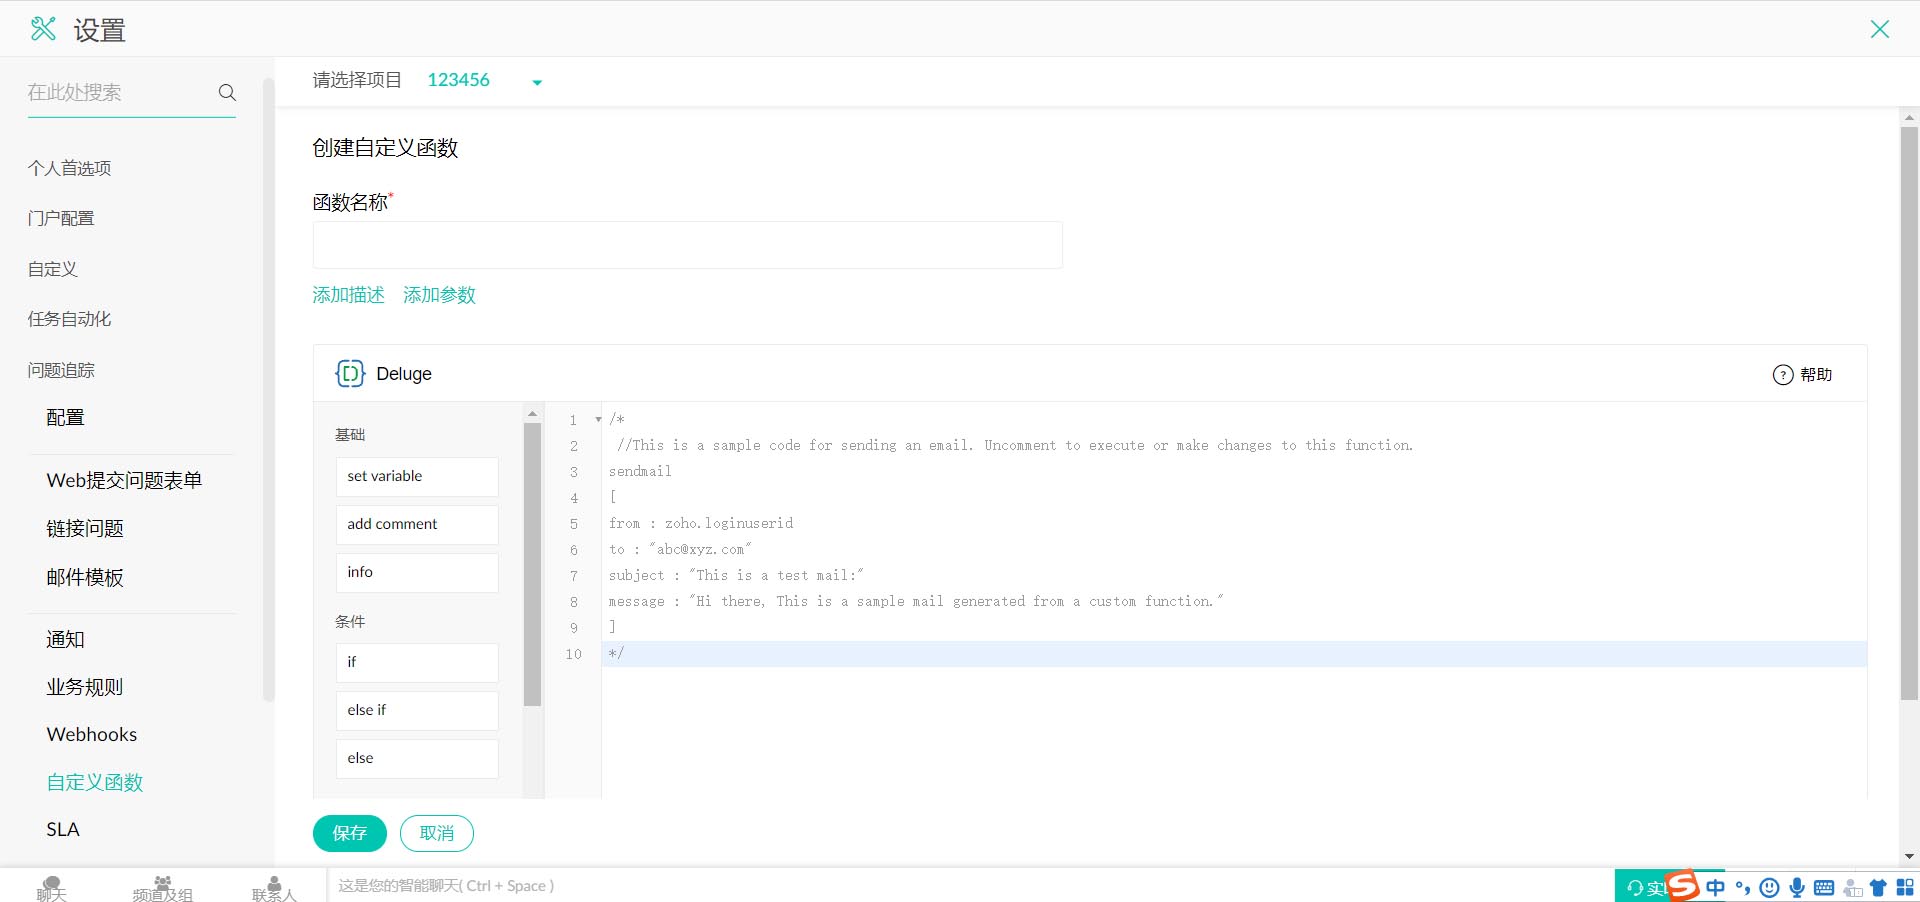This screenshot has width=1920, height=902.
Task: Collapse the code fold arrow on line 1
Action: 598,420
